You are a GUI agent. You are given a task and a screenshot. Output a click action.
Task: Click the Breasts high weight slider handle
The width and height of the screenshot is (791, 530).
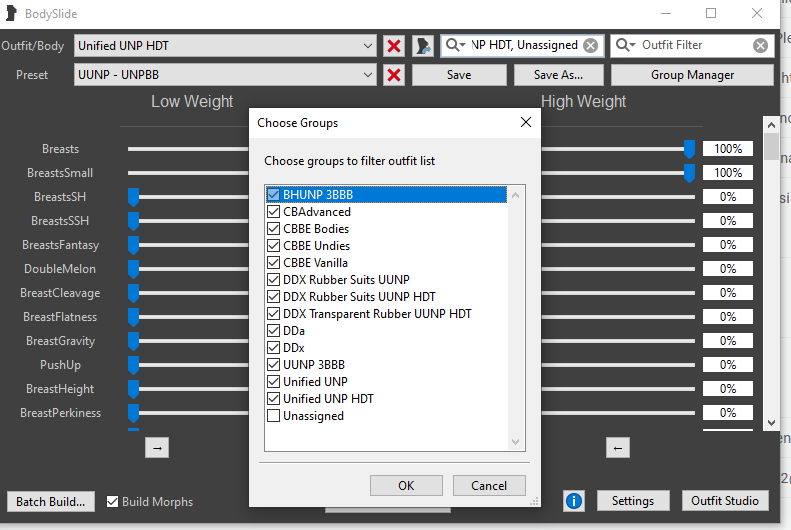[689, 149]
